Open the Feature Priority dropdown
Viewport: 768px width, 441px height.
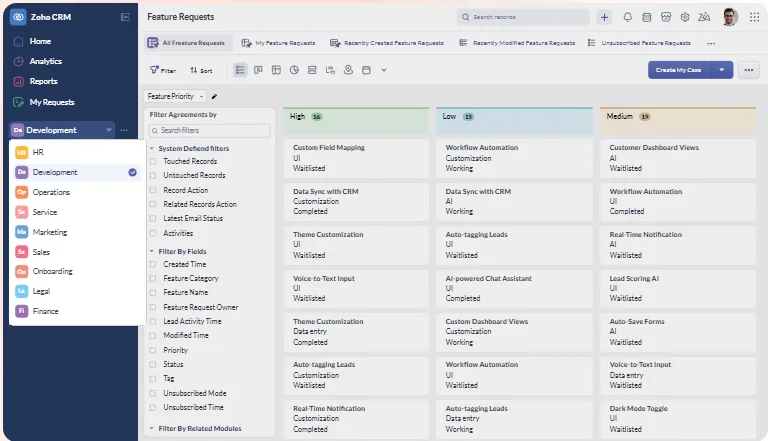pos(175,96)
